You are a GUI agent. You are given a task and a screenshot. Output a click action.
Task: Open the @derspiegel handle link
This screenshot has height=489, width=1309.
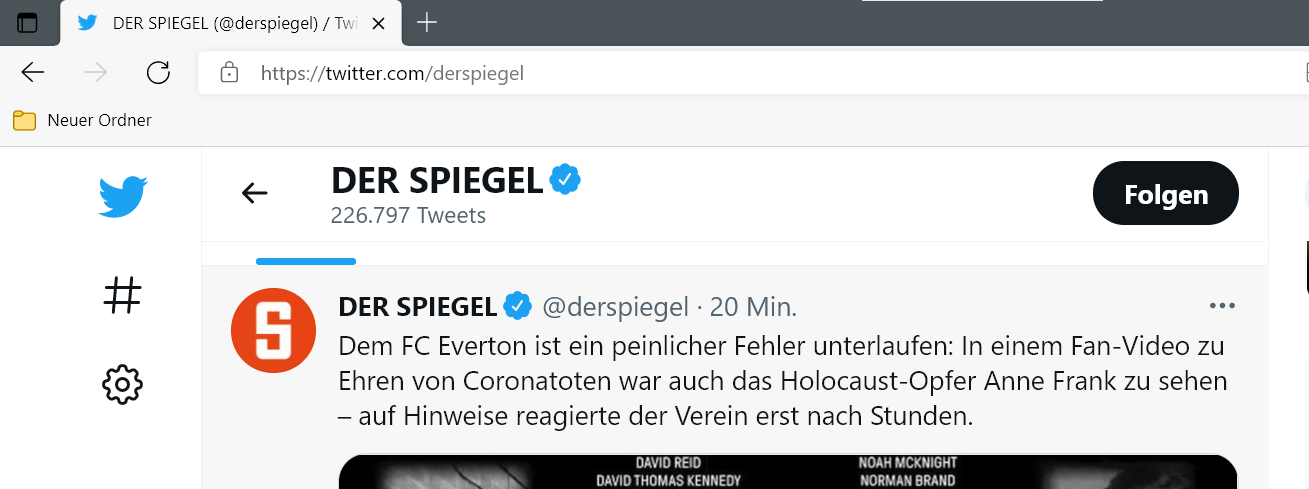615,306
